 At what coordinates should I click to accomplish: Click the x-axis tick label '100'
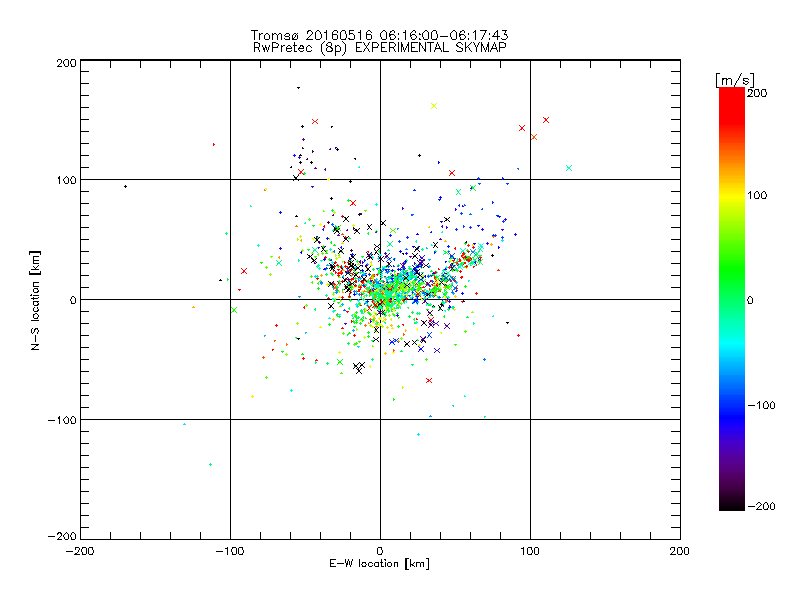click(x=530, y=551)
